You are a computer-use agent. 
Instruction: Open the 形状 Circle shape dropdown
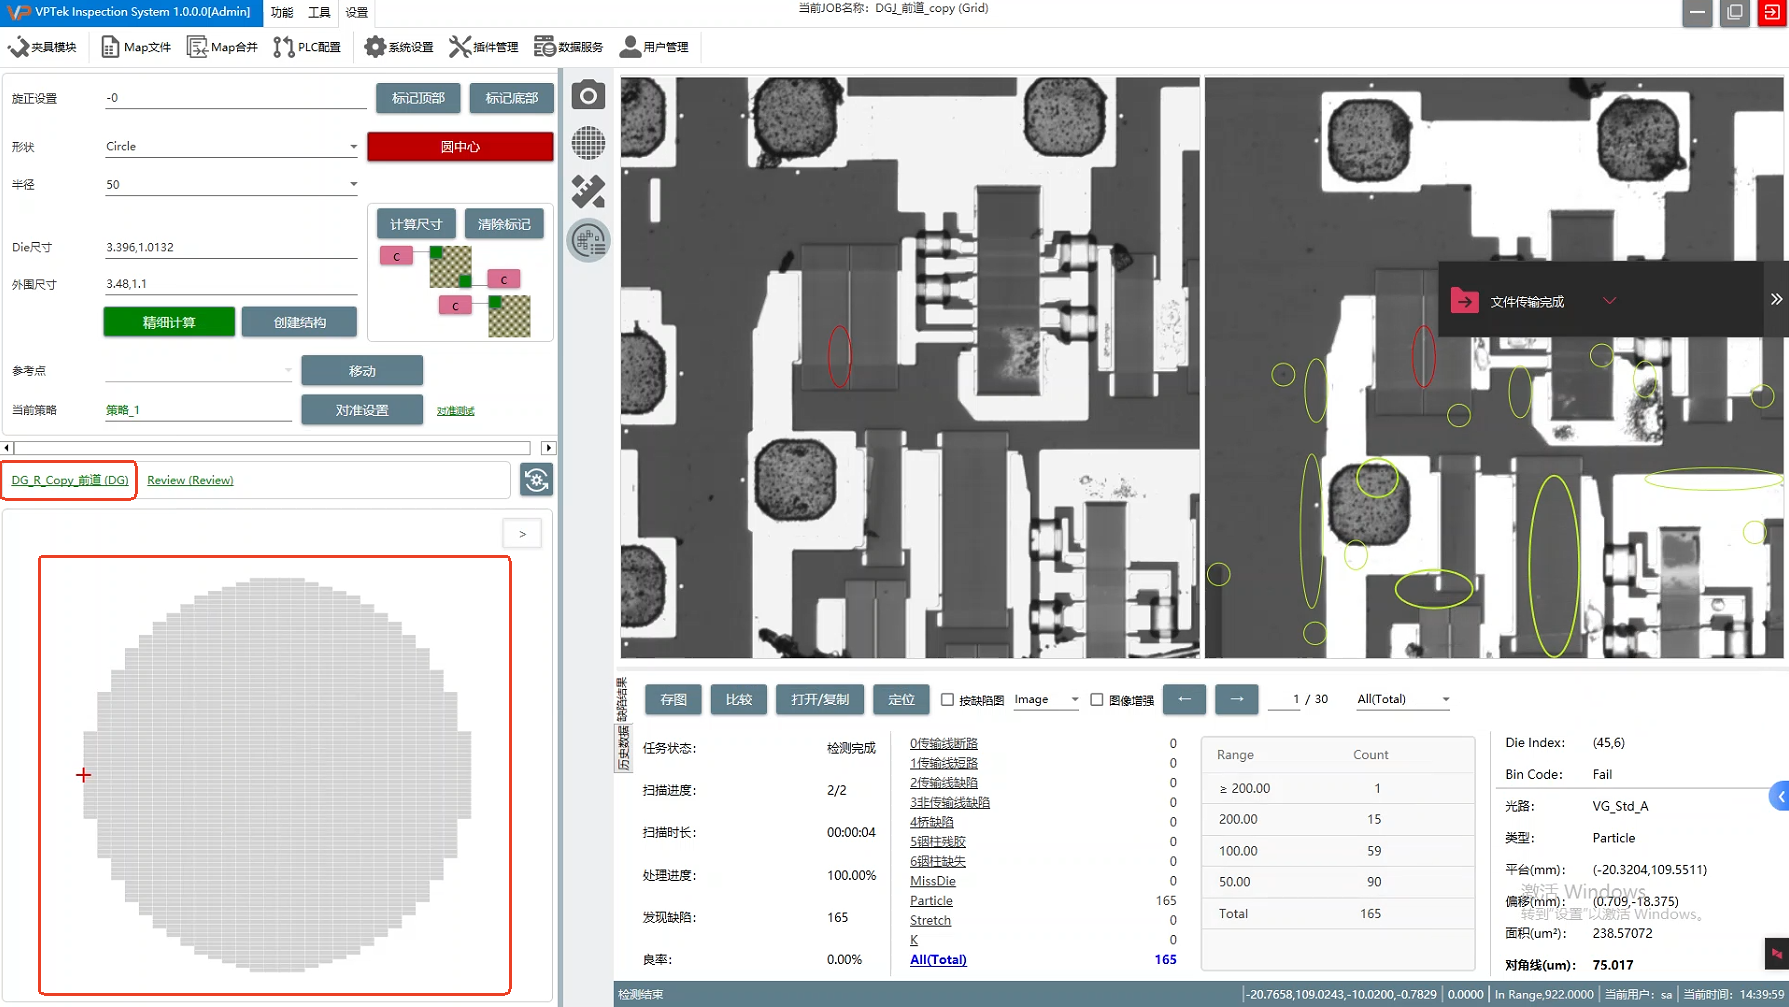[x=232, y=146]
